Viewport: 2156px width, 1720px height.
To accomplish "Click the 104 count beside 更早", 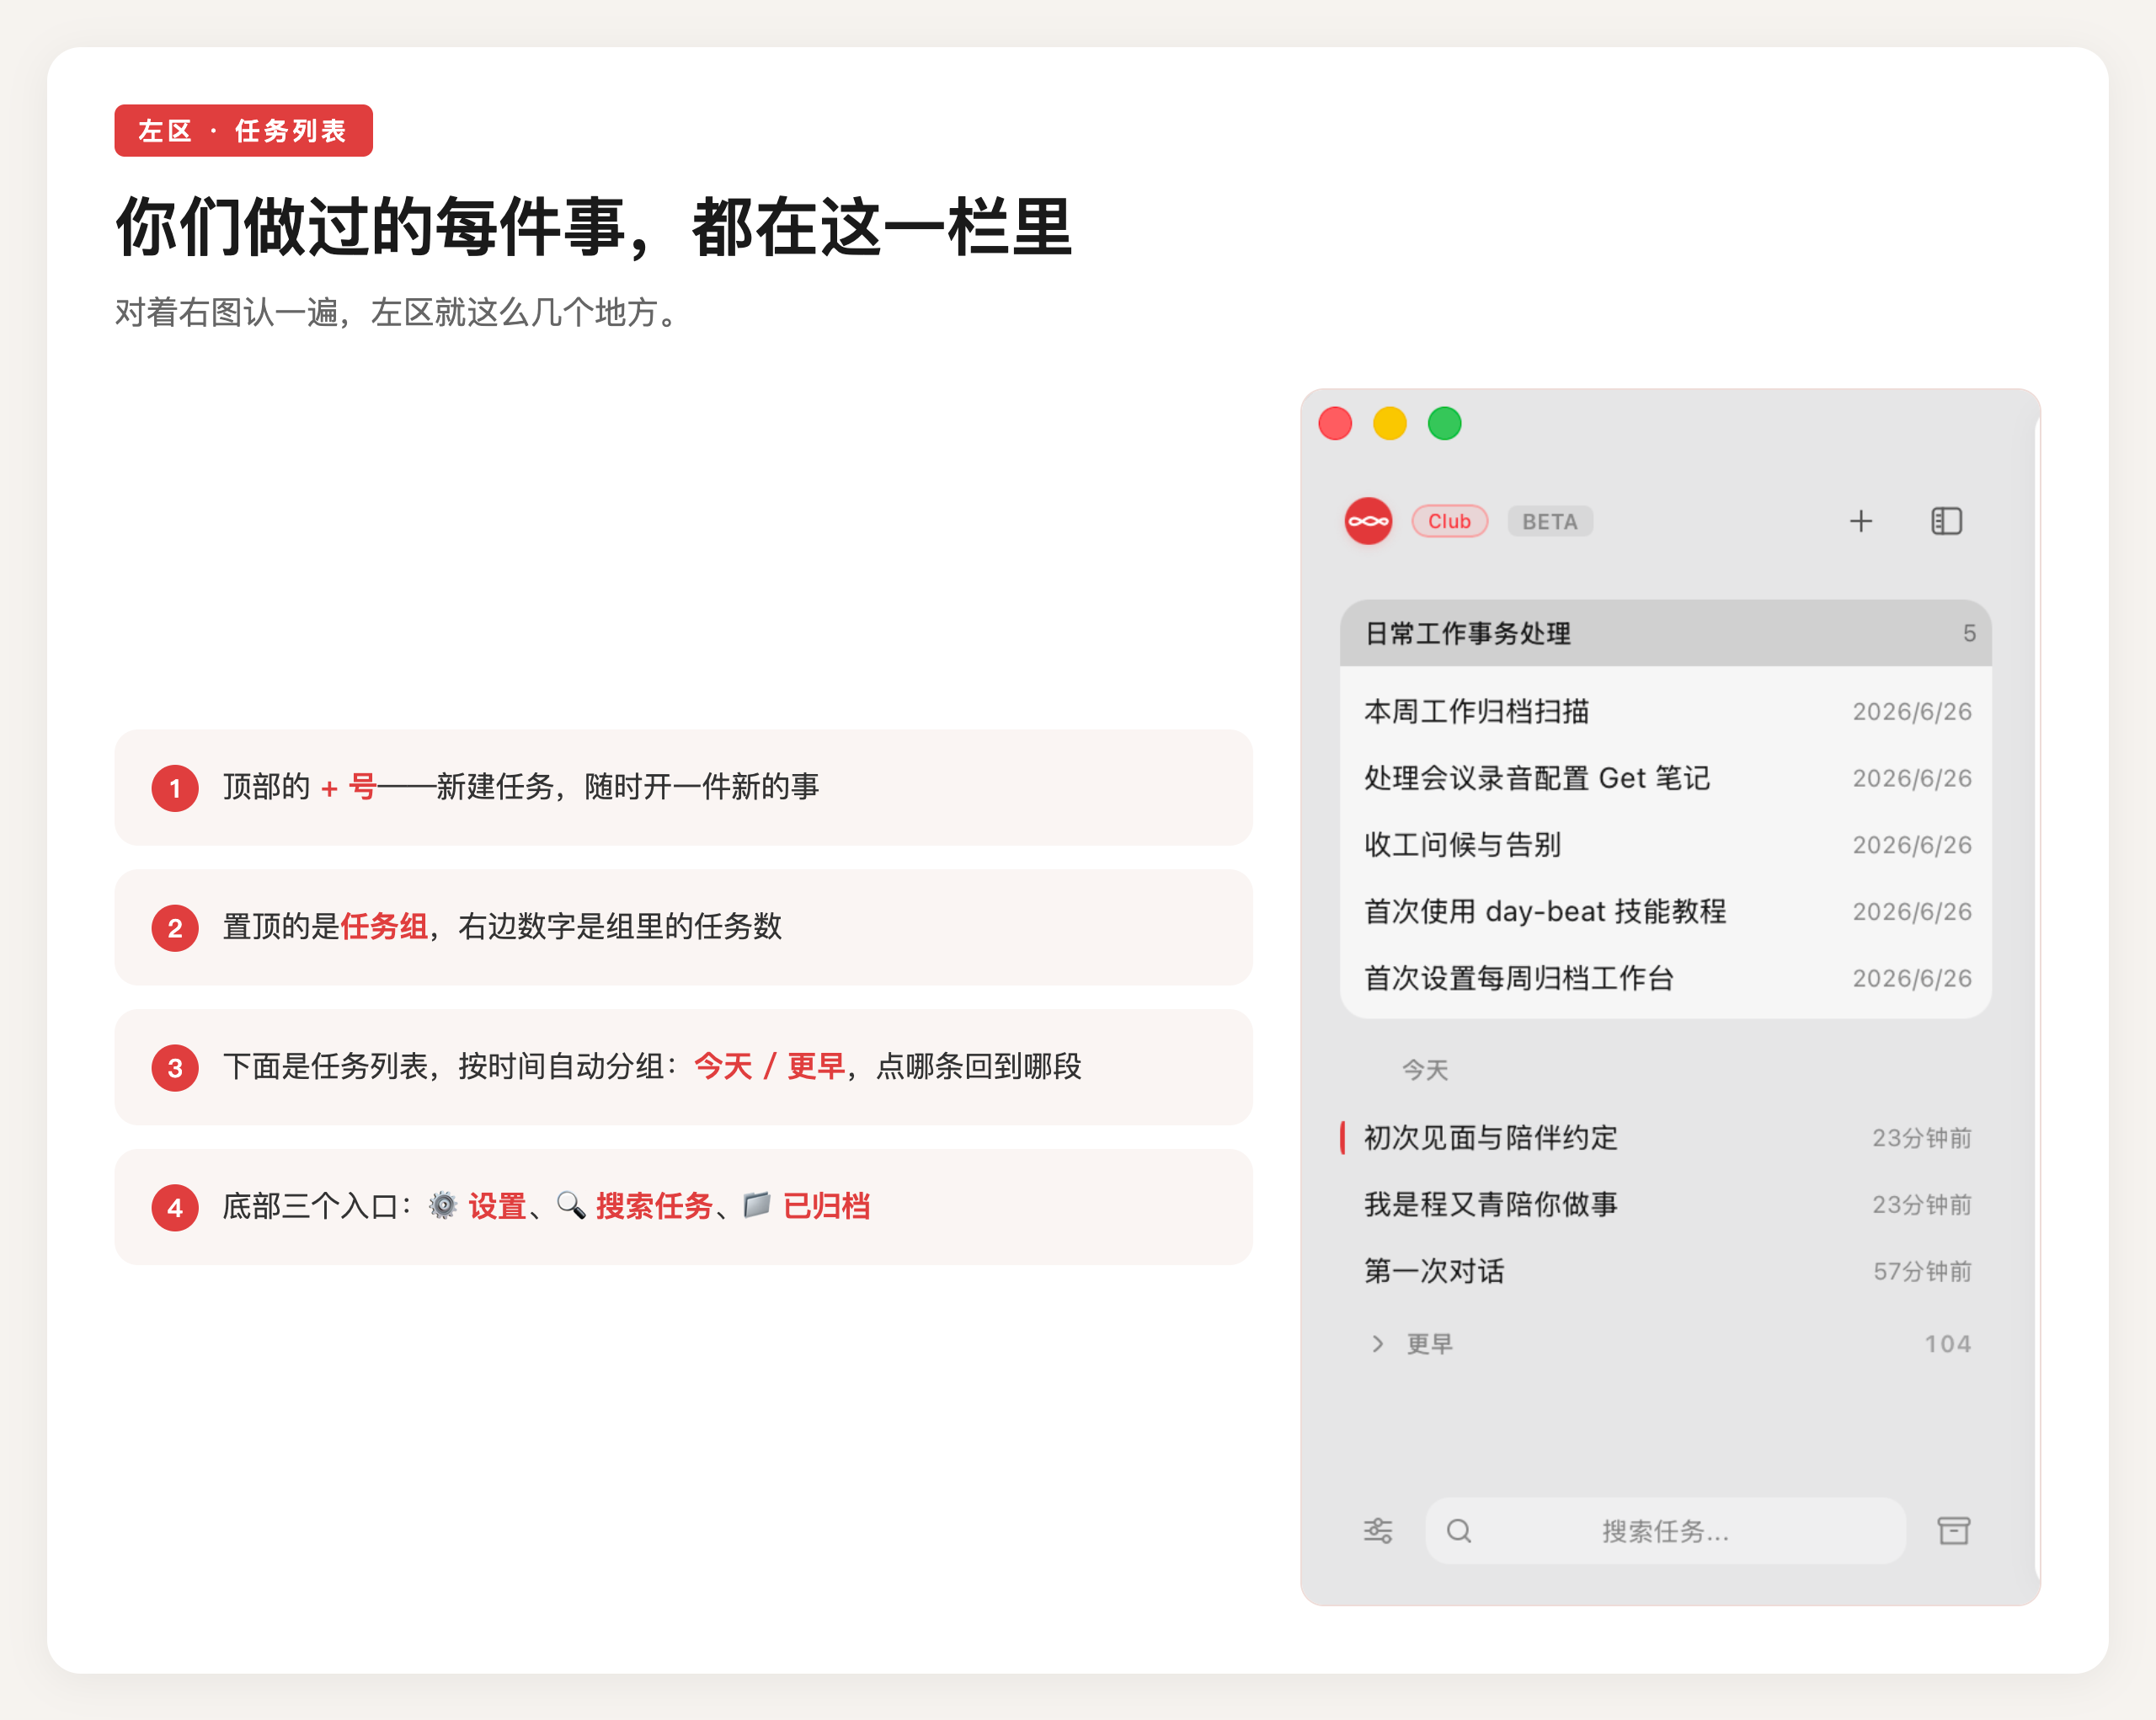I will pyautogui.click(x=1947, y=1343).
